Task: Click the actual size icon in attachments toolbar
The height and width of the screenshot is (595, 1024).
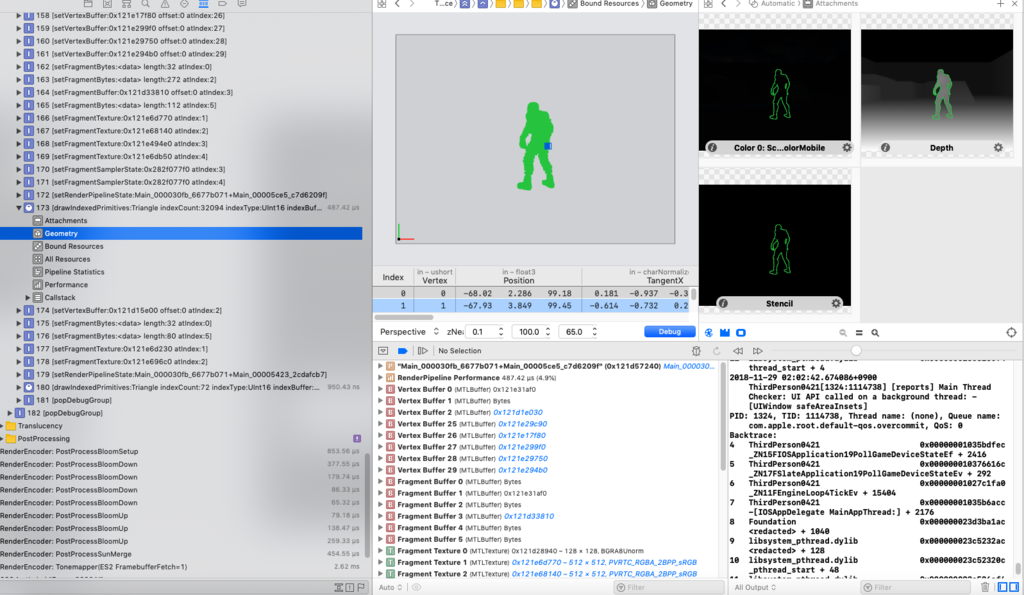Action: (x=859, y=332)
